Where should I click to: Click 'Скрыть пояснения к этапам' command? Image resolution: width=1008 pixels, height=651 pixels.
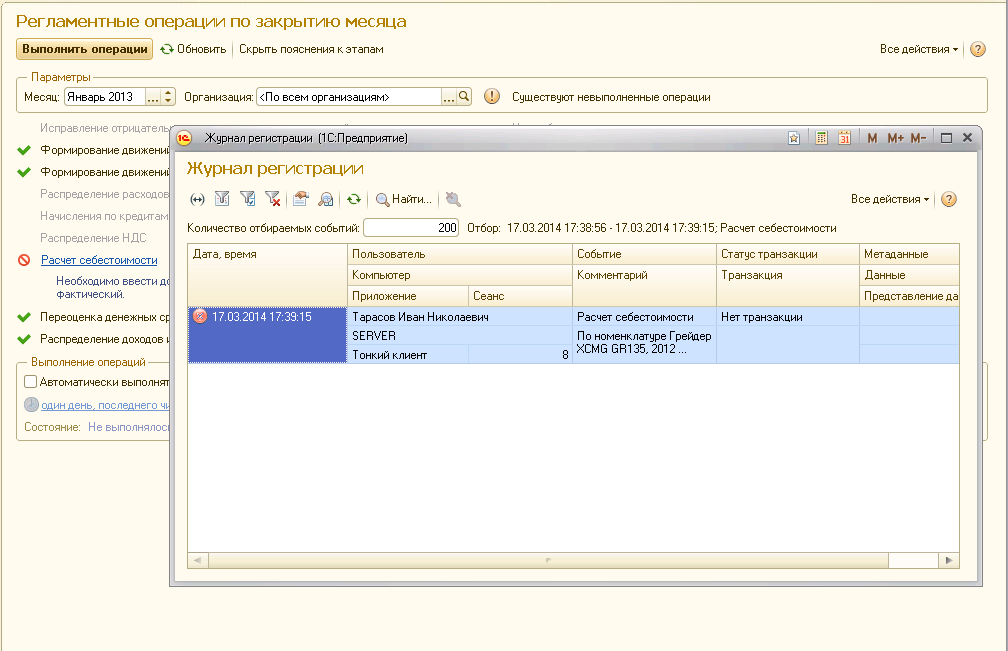point(311,49)
